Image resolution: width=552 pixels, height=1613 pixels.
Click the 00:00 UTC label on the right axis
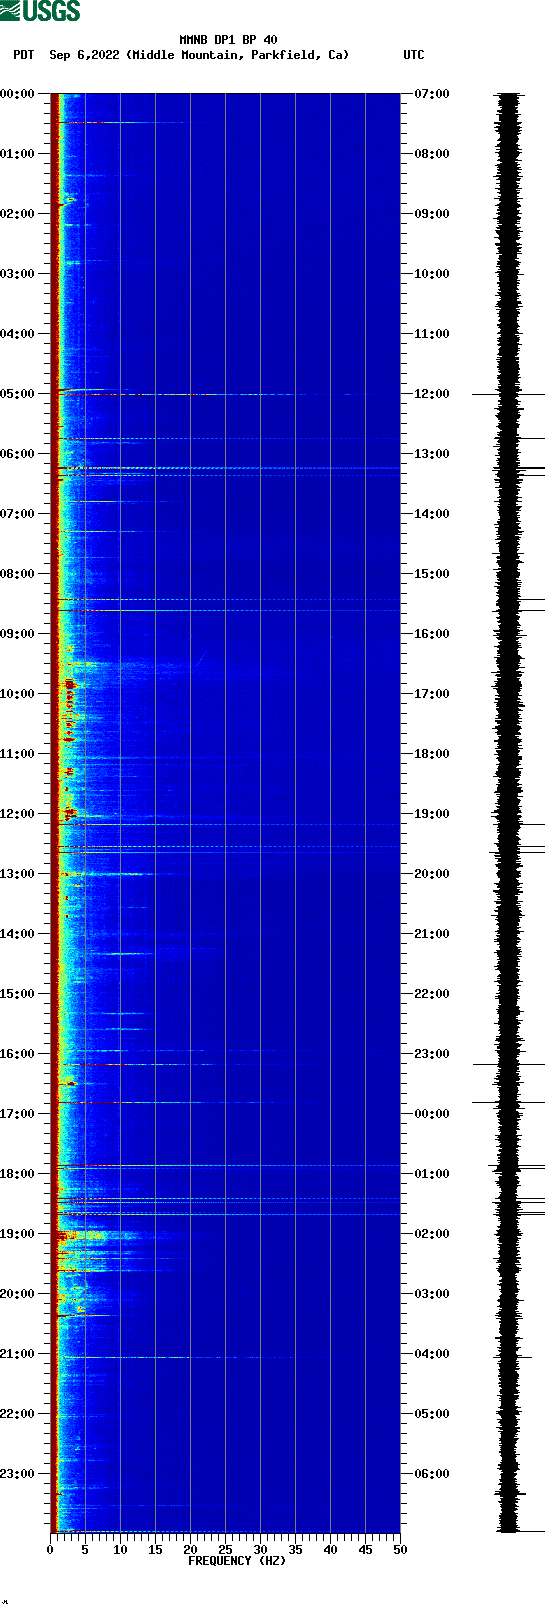[432, 1114]
